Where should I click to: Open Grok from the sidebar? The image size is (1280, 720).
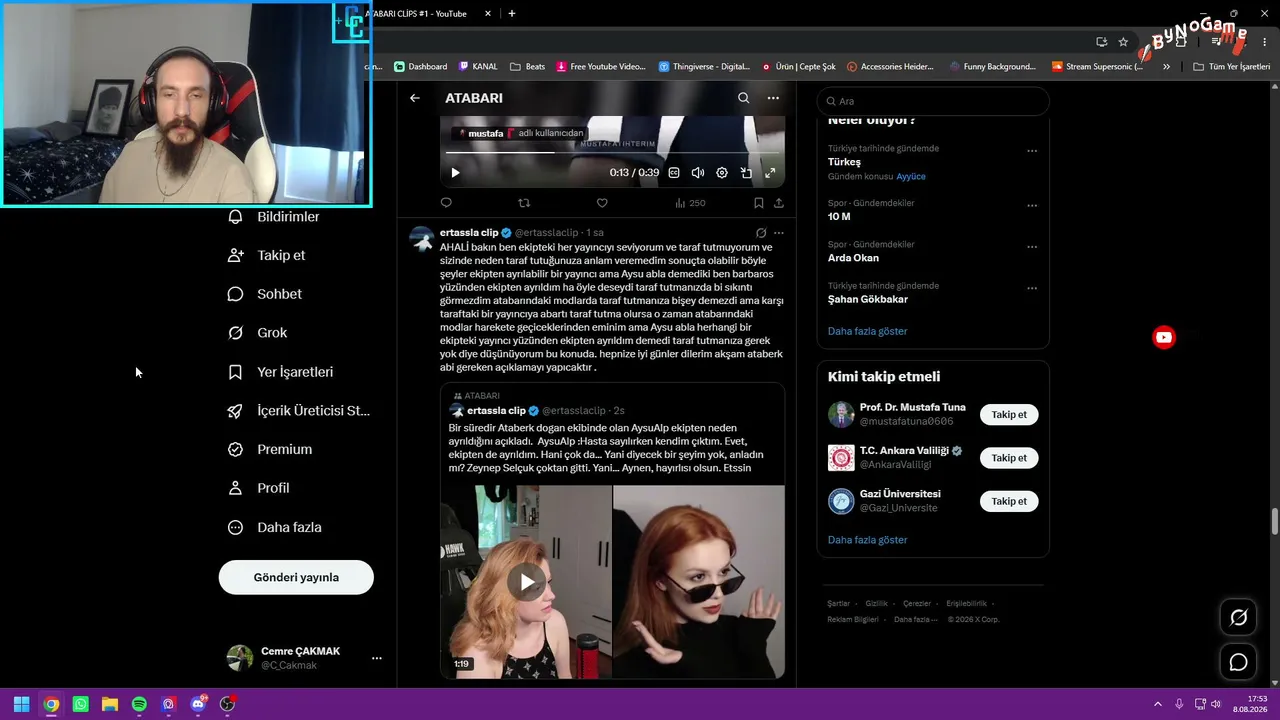coord(257,333)
